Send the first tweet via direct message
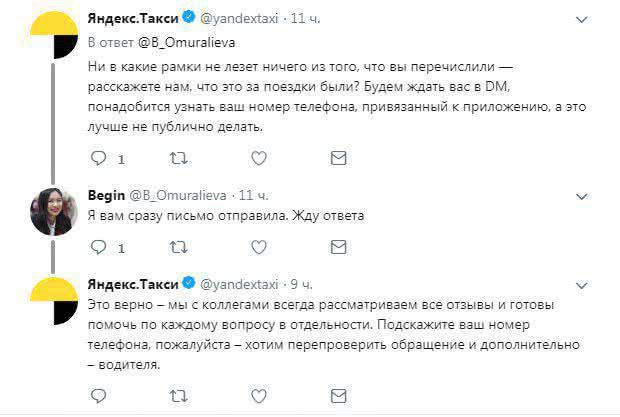This screenshot has width=620, height=417. 338,157
